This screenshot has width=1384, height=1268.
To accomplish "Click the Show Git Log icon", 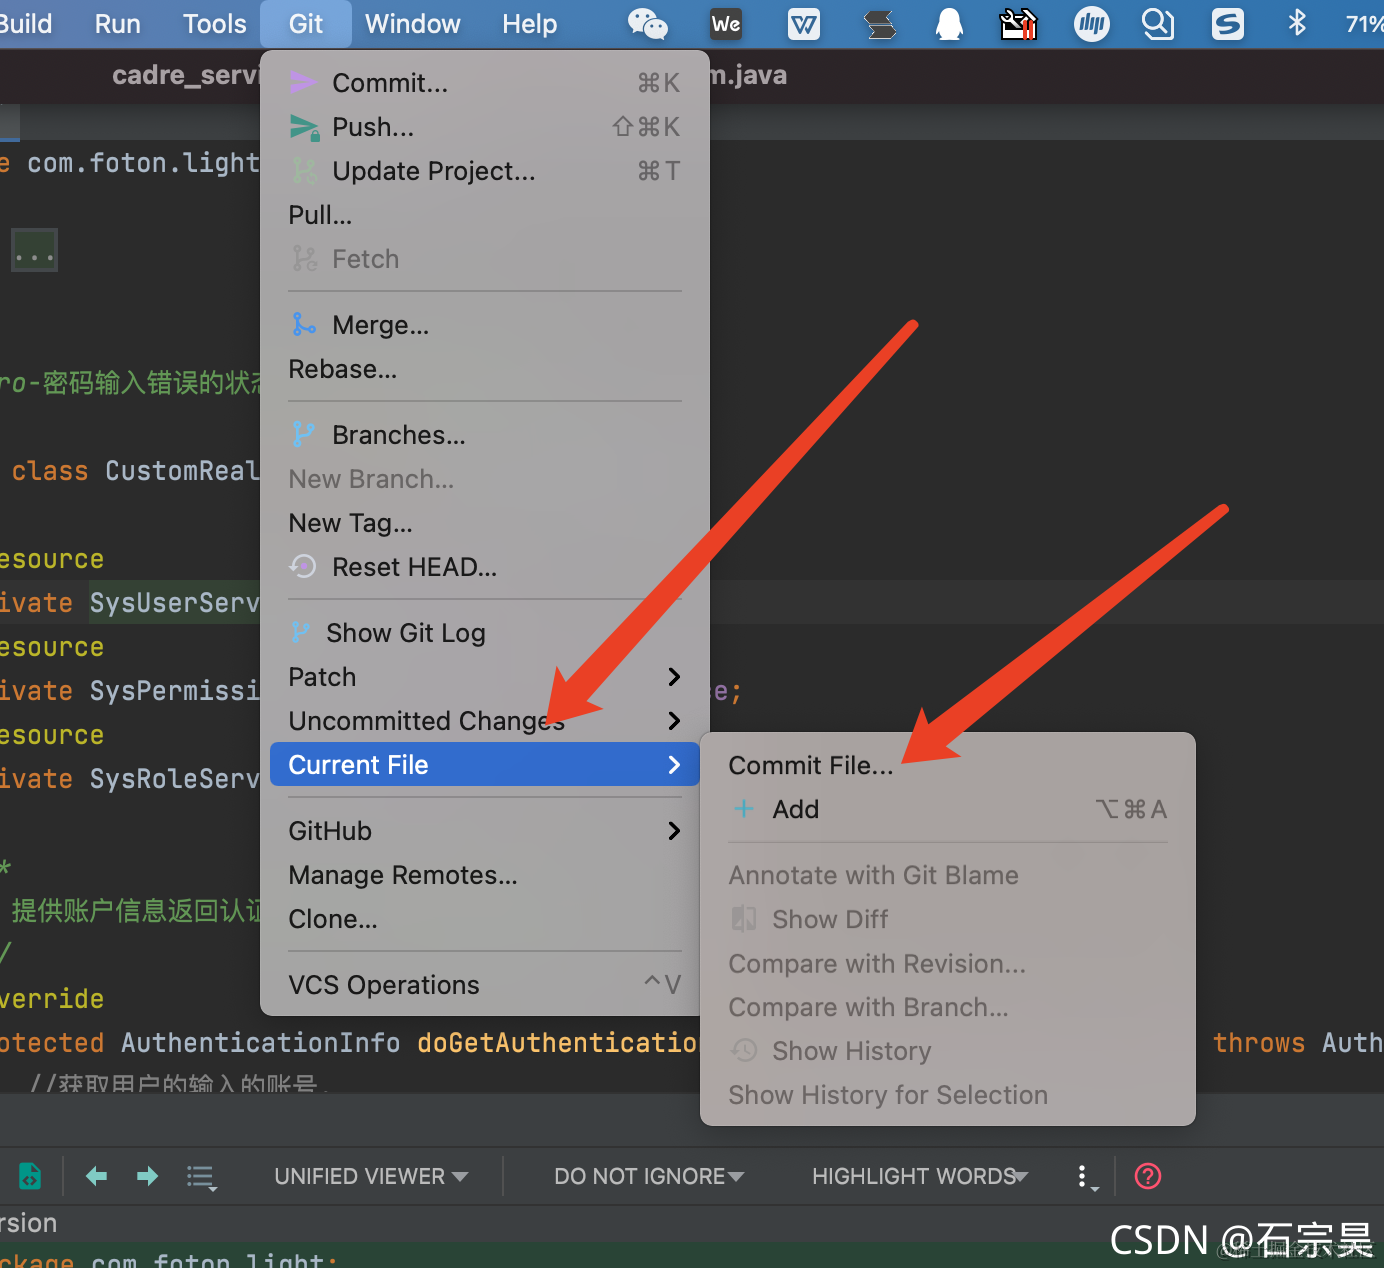I will click(x=300, y=632).
